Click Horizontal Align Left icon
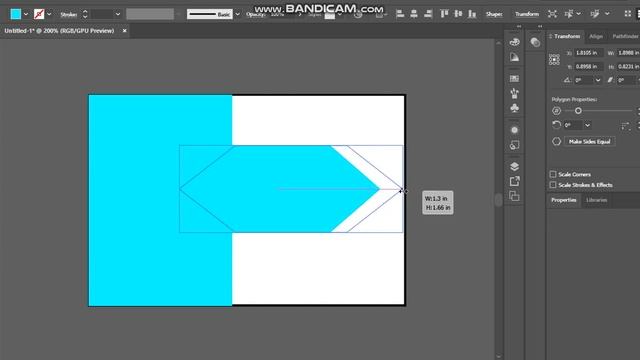 point(400,14)
